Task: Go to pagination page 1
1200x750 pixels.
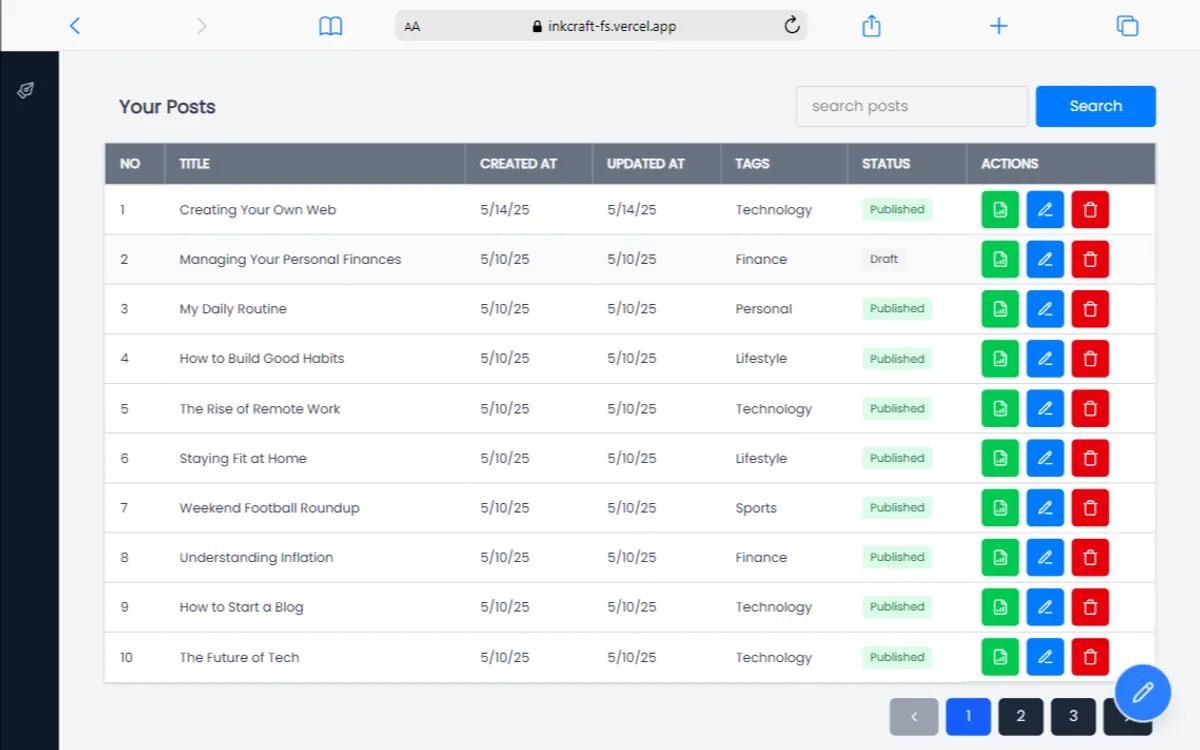Action: click(968, 716)
